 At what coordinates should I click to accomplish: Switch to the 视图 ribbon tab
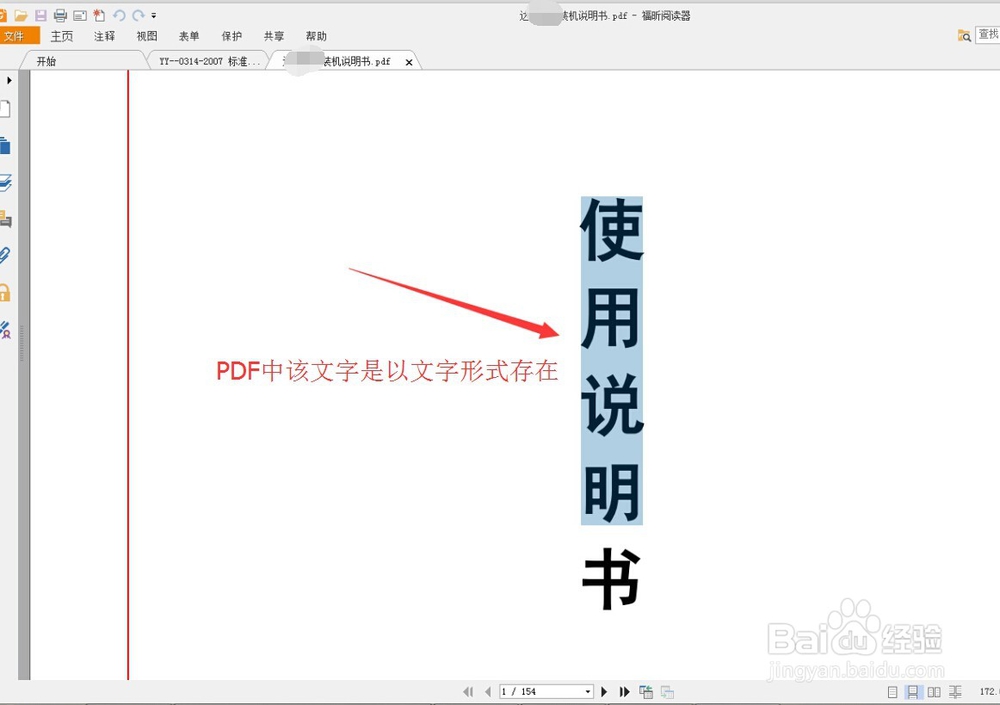click(x=147, y=36)
